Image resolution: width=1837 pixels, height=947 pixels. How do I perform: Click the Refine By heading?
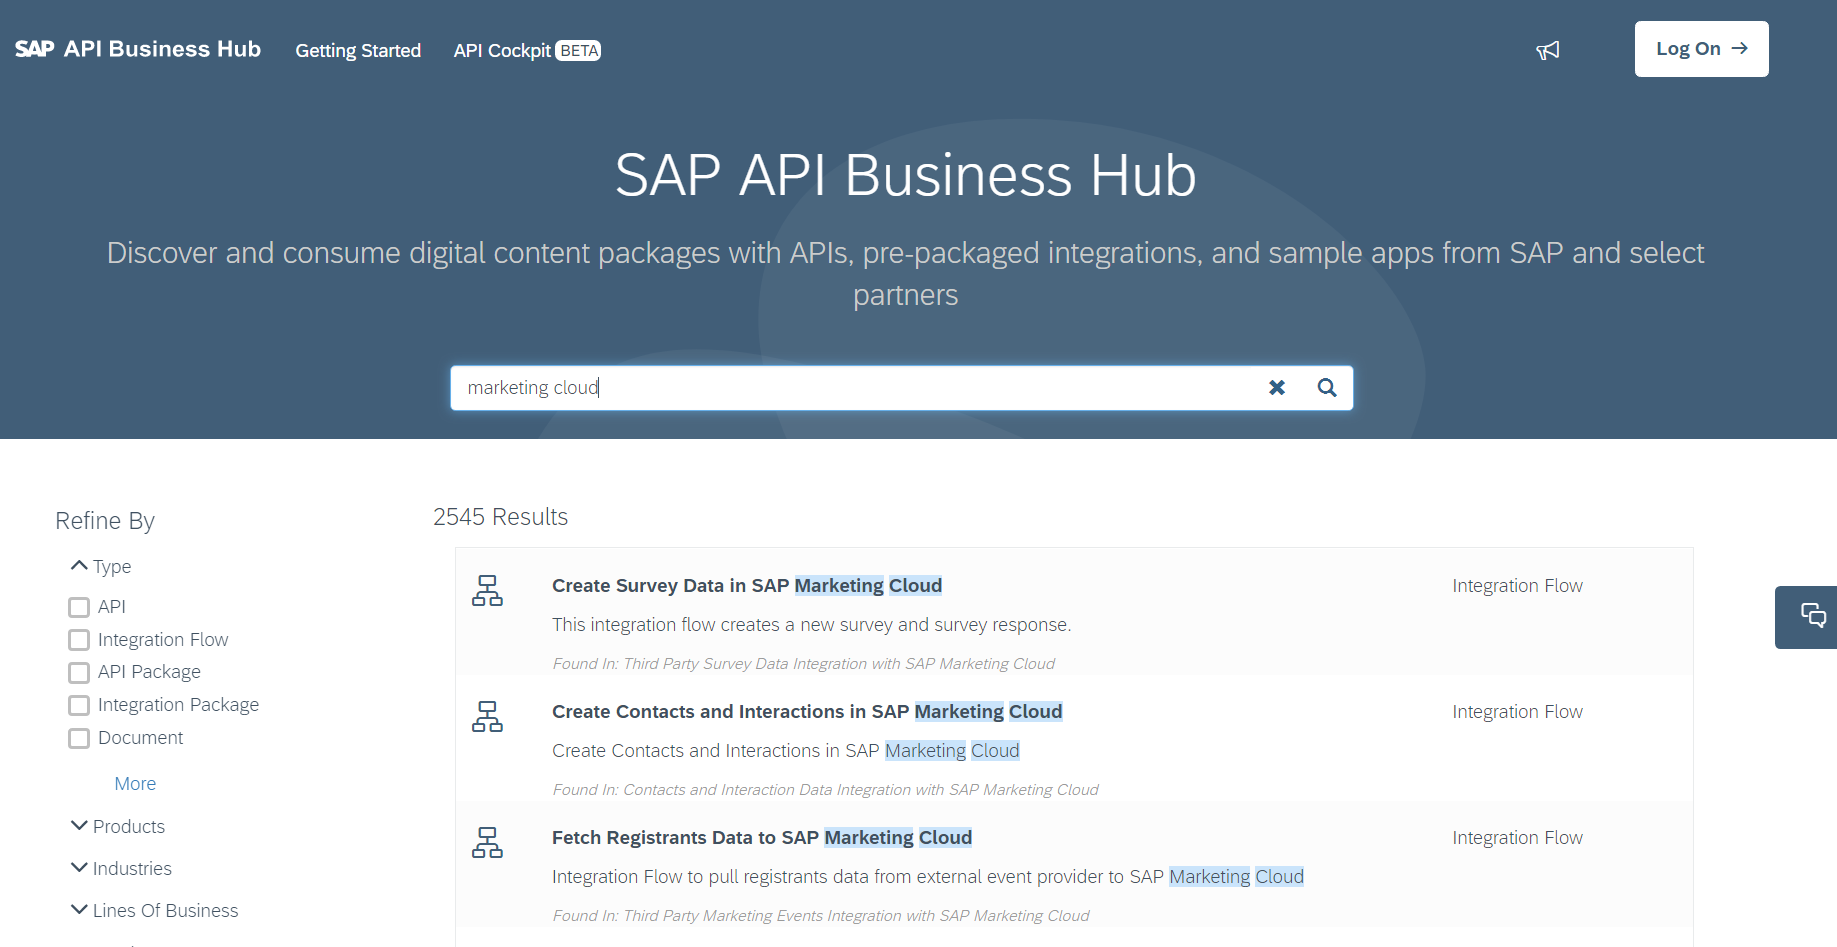(x=105, y=520)
